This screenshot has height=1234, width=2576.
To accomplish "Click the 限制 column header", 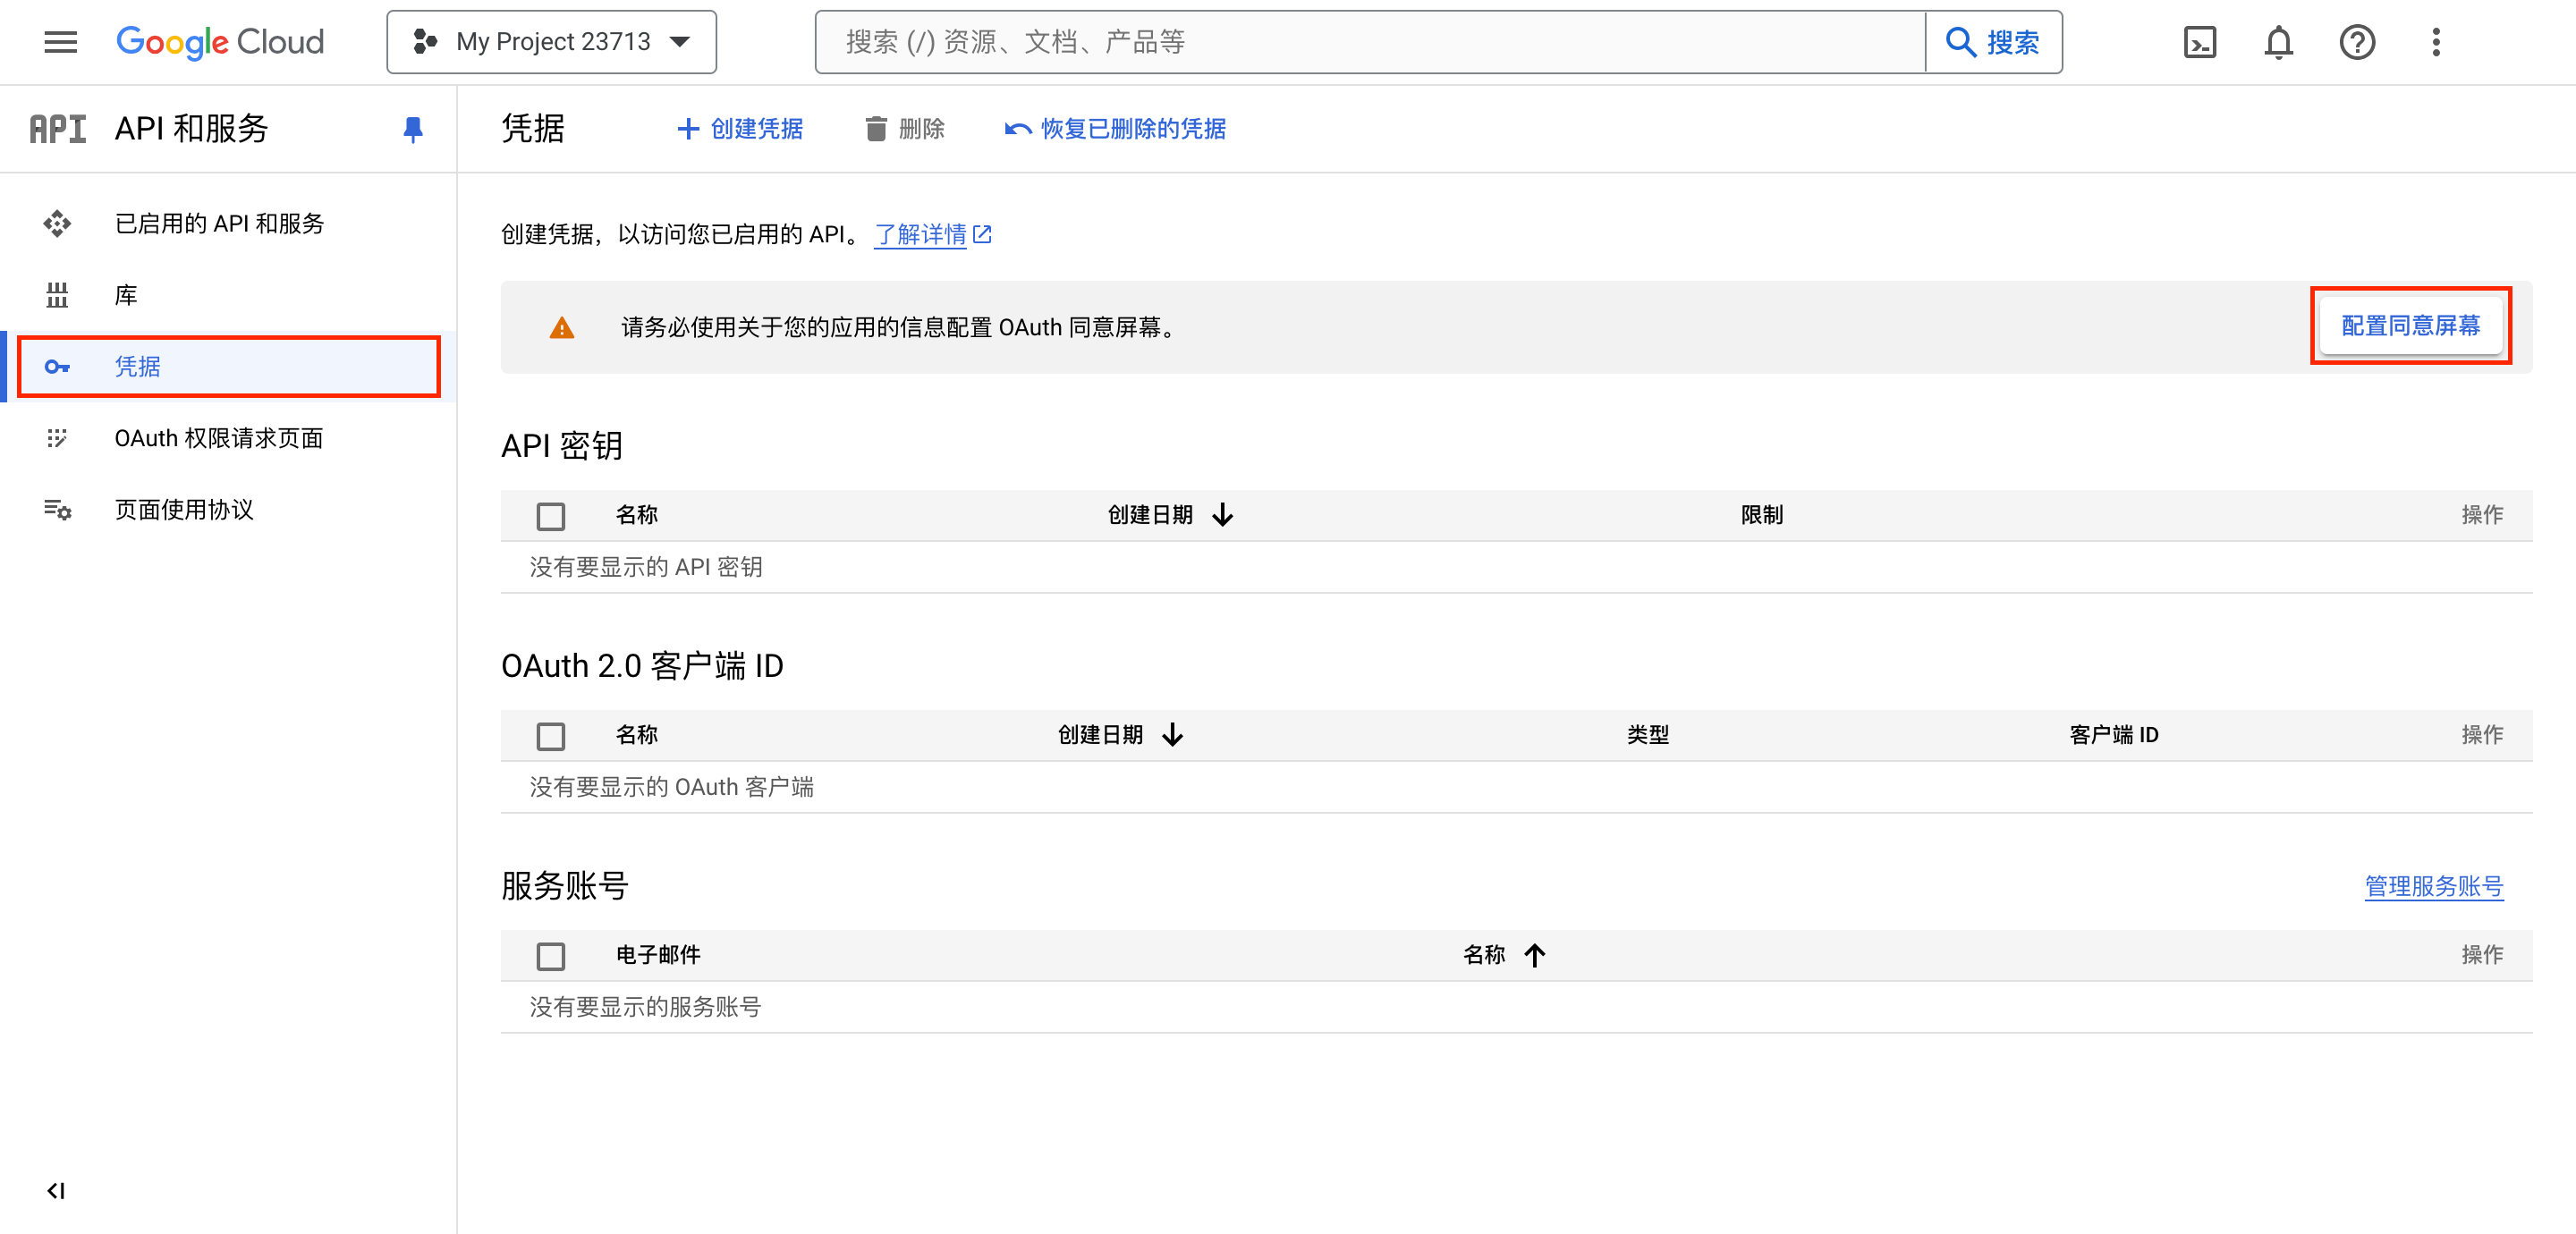I will 1762,515.
